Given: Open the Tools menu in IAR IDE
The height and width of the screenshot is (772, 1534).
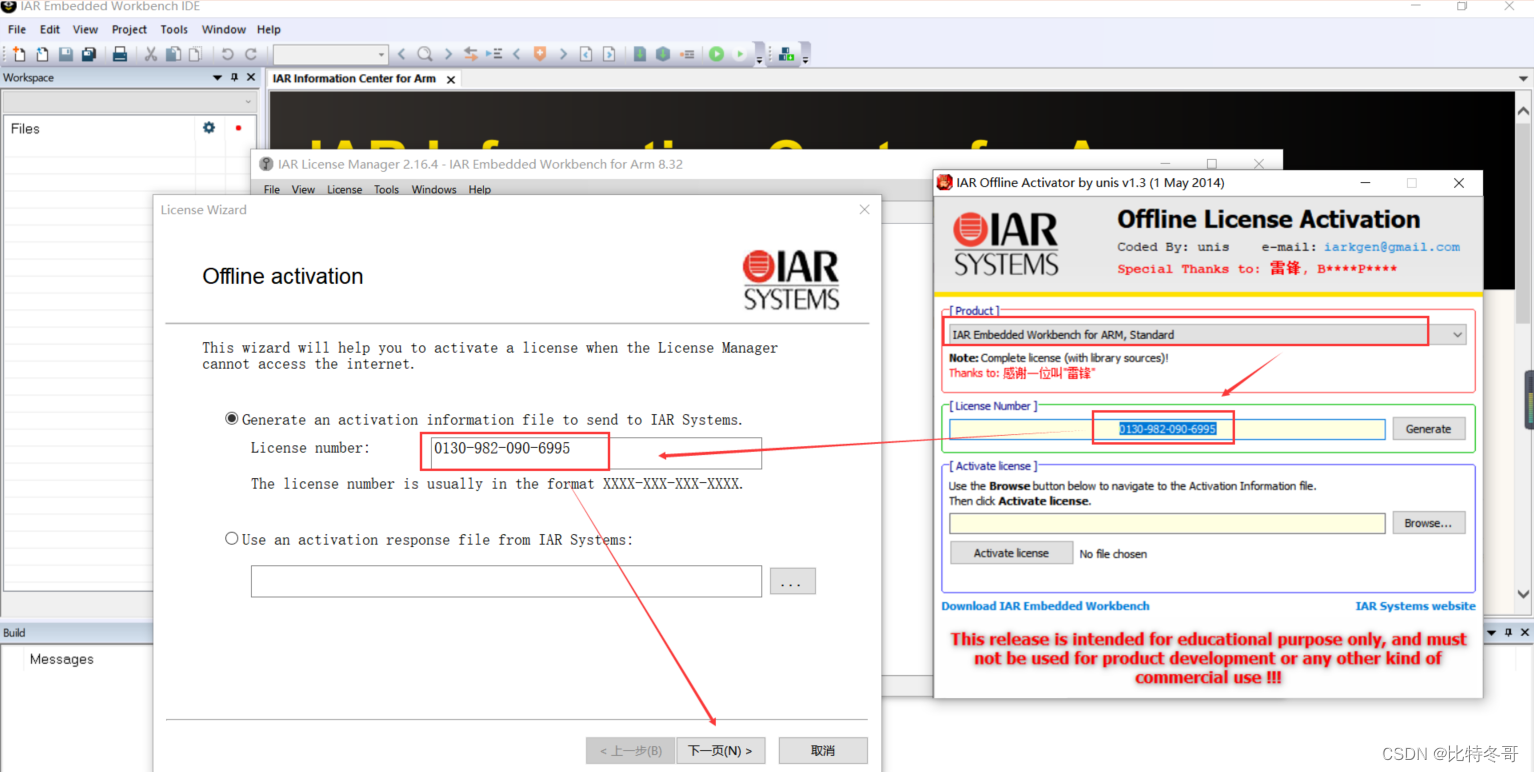Looking at the screenshot, I should [x=174, y=30].
